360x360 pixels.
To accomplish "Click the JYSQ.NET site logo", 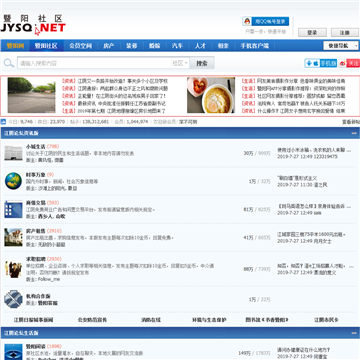I will 33,24.
